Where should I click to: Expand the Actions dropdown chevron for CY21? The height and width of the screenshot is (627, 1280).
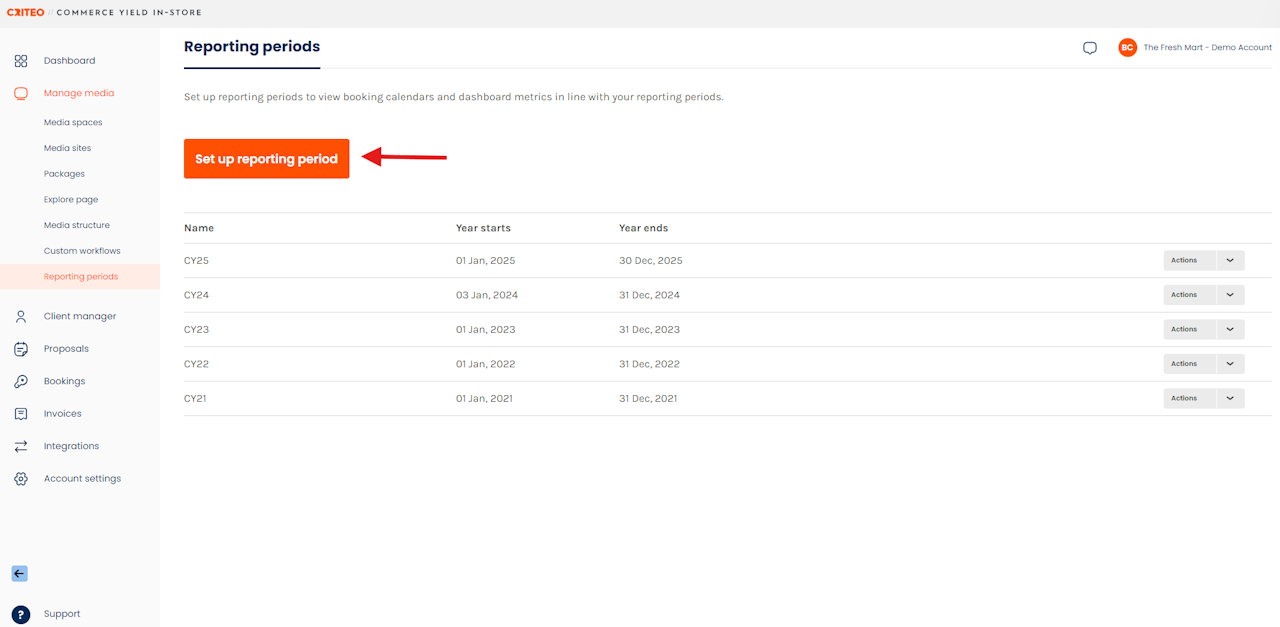[x=1230, y=398]
